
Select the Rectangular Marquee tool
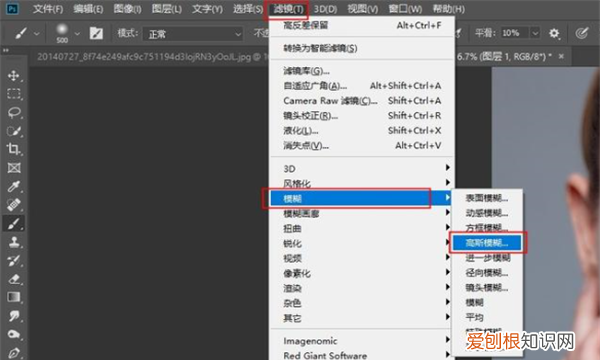(x=14, y=94)
